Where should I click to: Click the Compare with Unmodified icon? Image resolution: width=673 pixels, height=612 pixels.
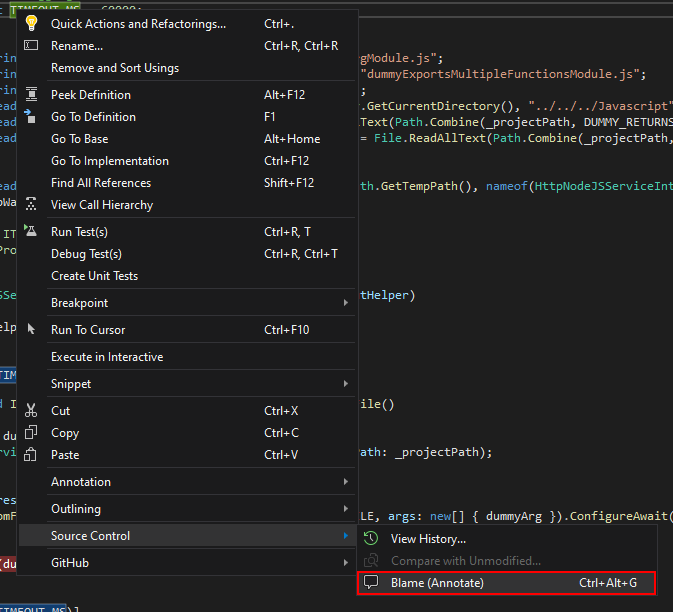(x=371, y=560)
